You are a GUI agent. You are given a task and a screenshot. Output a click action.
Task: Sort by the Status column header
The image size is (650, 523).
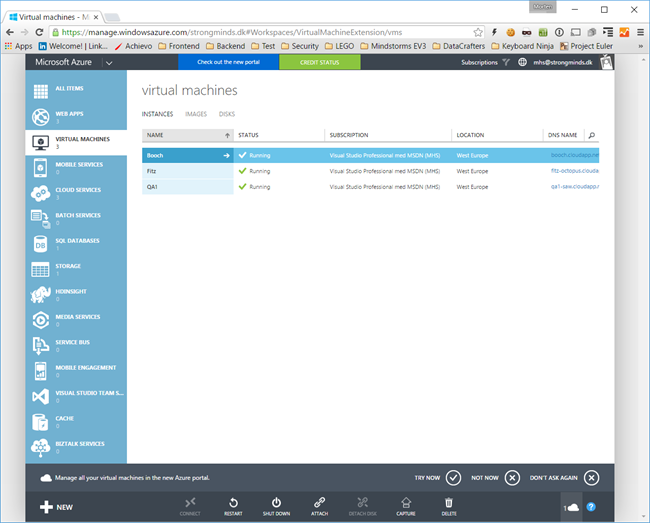pyautogui.click(x=279, y=135)
